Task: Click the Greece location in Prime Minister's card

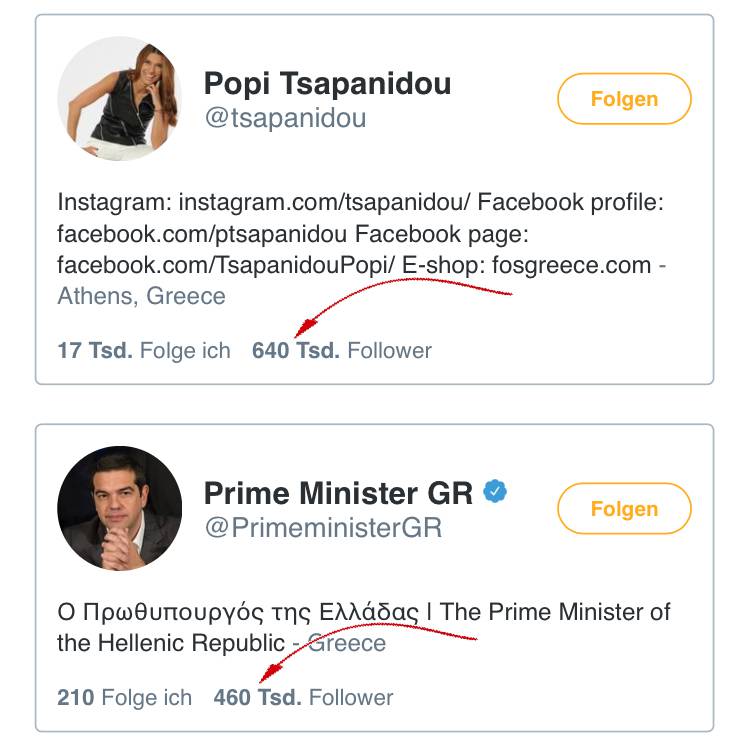Action: (346, 643)
